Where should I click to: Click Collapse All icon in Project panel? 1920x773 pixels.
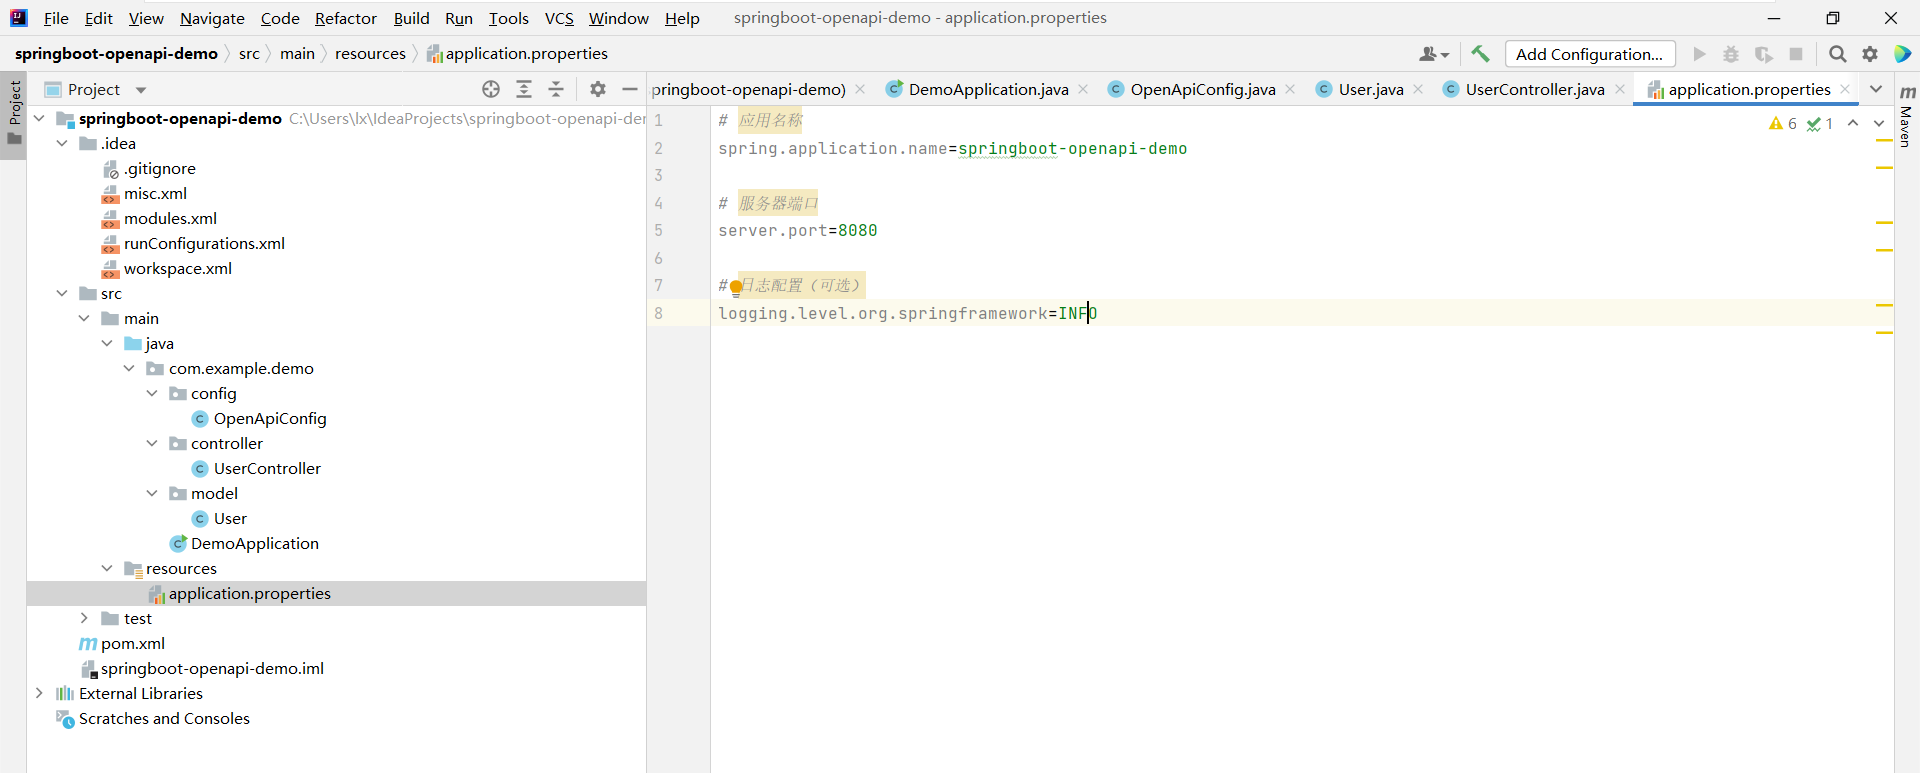coord(556,89)
